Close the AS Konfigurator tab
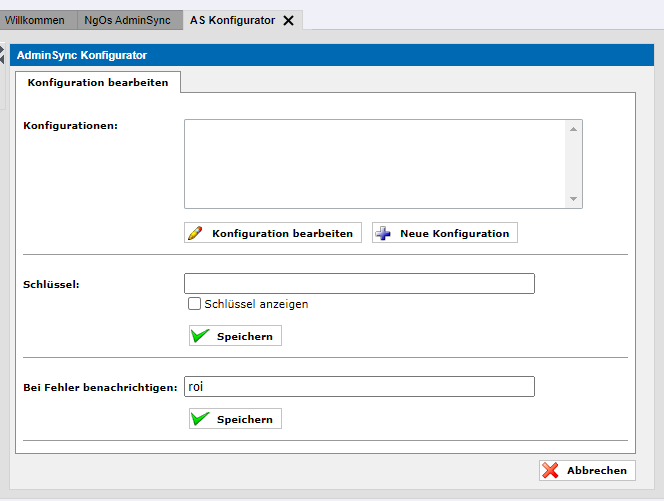The image size is (664, 501). pyautogui.click(x=288, y=20)
